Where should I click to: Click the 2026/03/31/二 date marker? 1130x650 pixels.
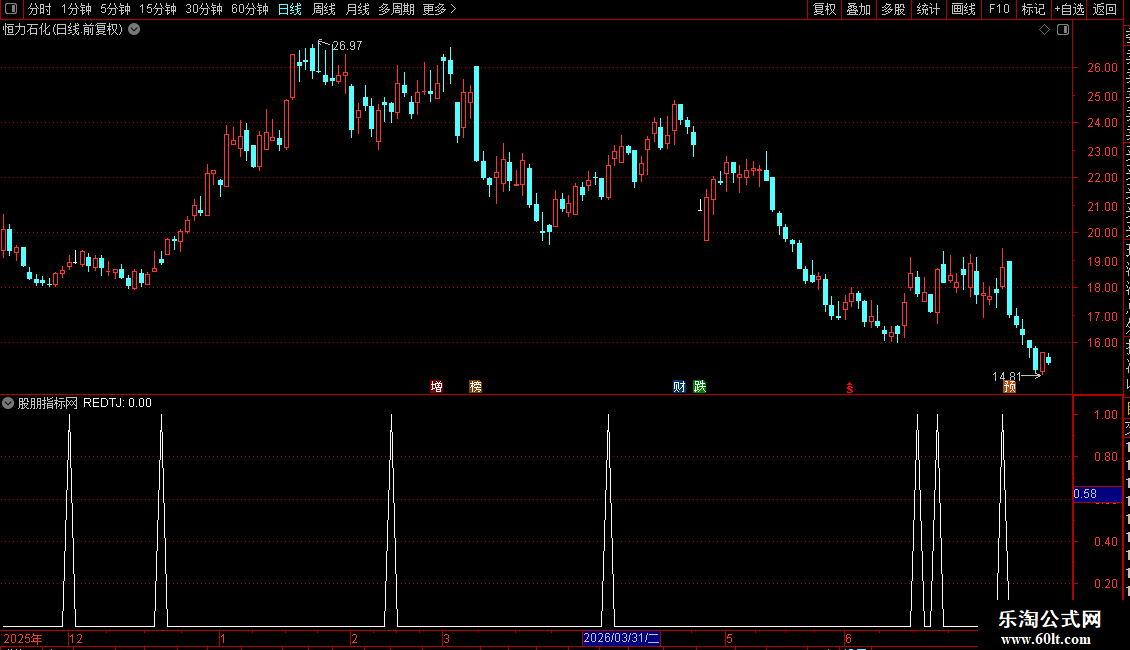click(x=620, y=638)
